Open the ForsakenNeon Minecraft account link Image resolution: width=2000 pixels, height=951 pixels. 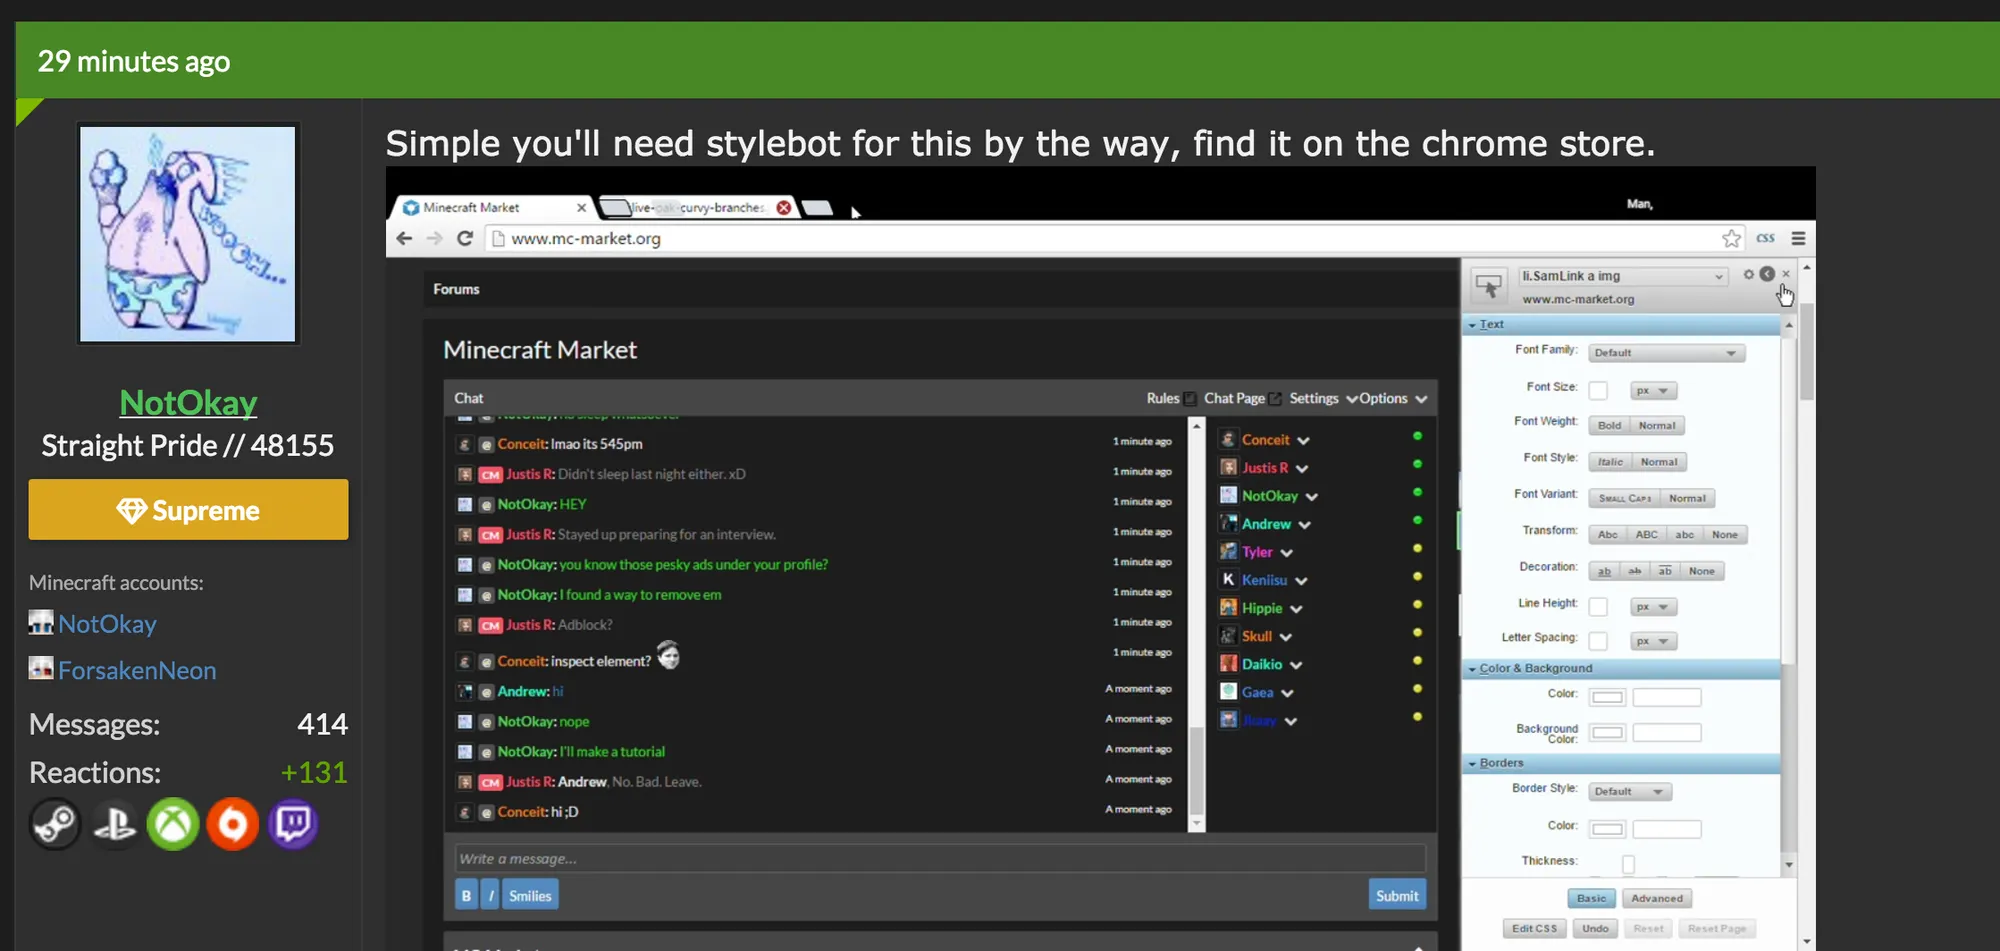pyautogui.click(x=137, y=670)
